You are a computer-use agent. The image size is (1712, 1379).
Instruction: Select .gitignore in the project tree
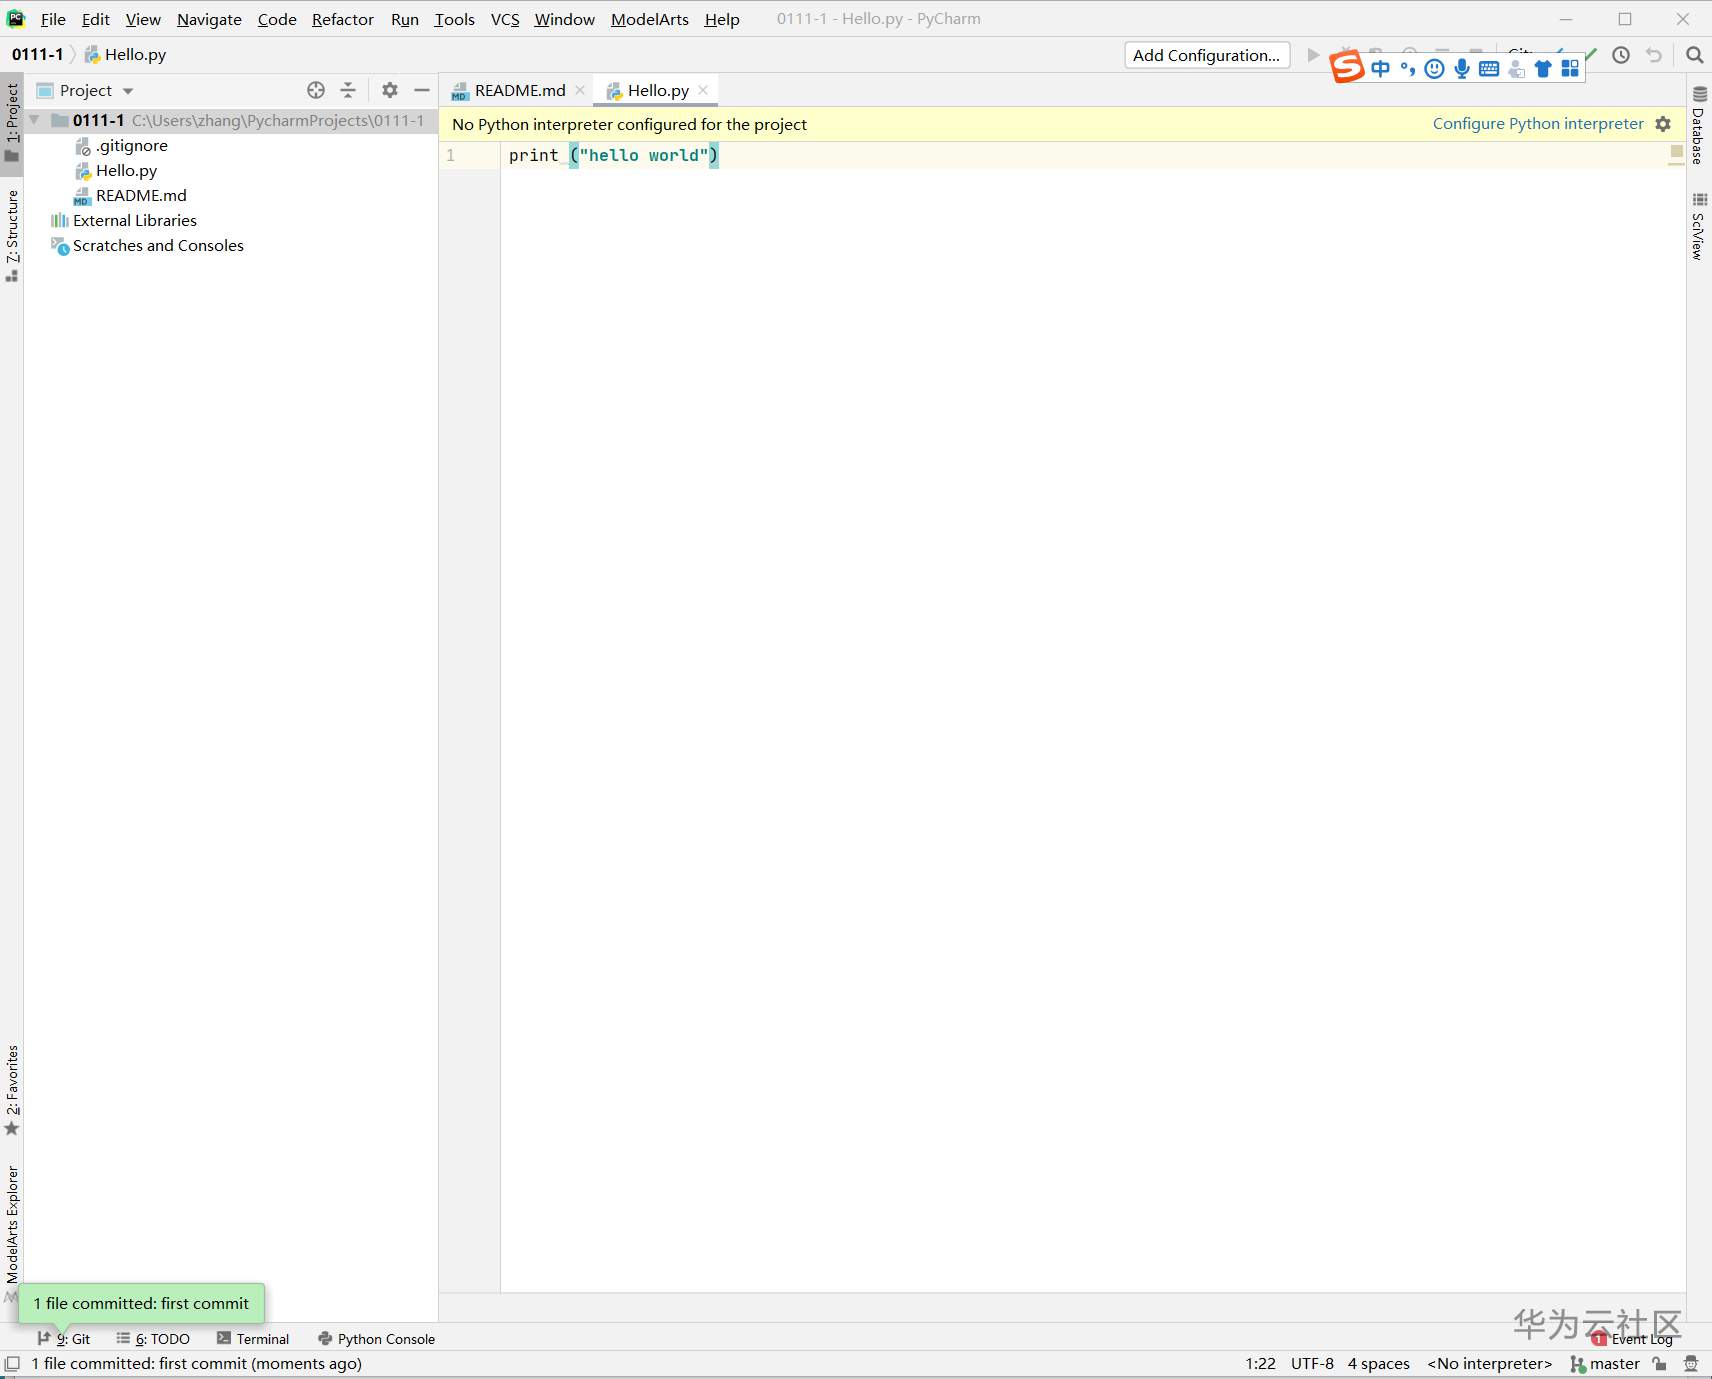[x=132, y=146]
